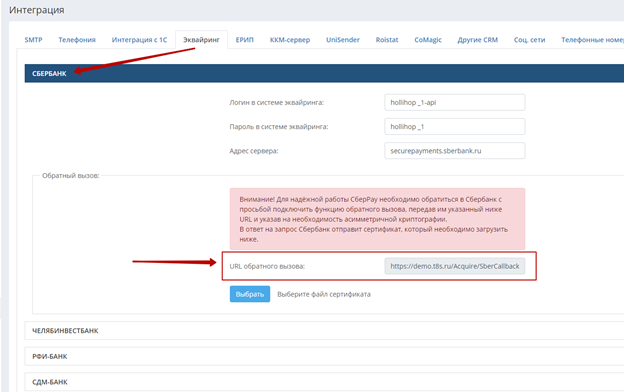The width and height of the screenshot is (624, 392).
Task: Go to the ЕРИП tab
Action: pyautogui.click(x=244, y=40)
